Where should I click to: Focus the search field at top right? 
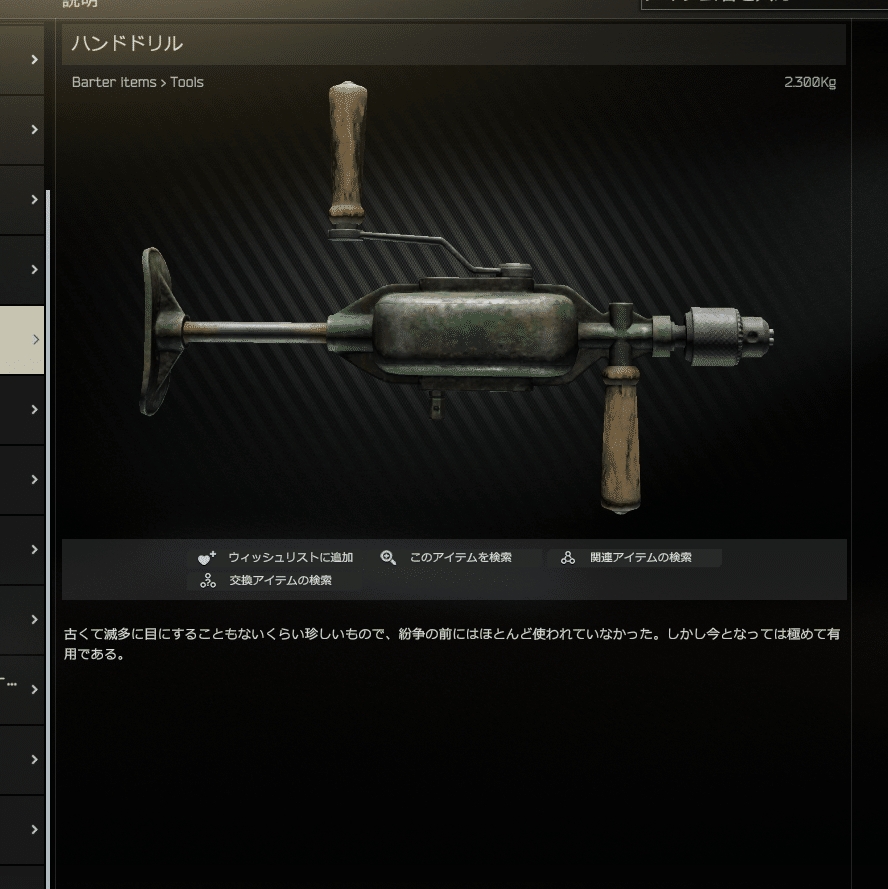(x=764, y=4)
